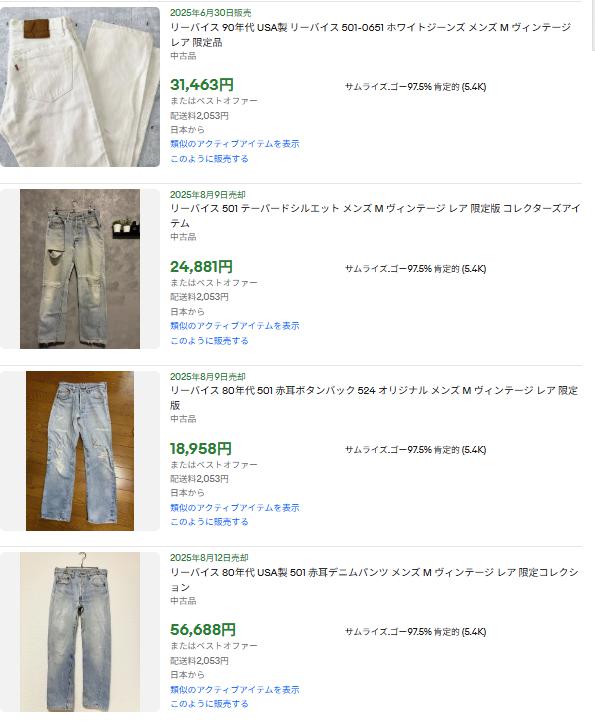Open seller info beside the 24,881円 listing

point(415,269)
